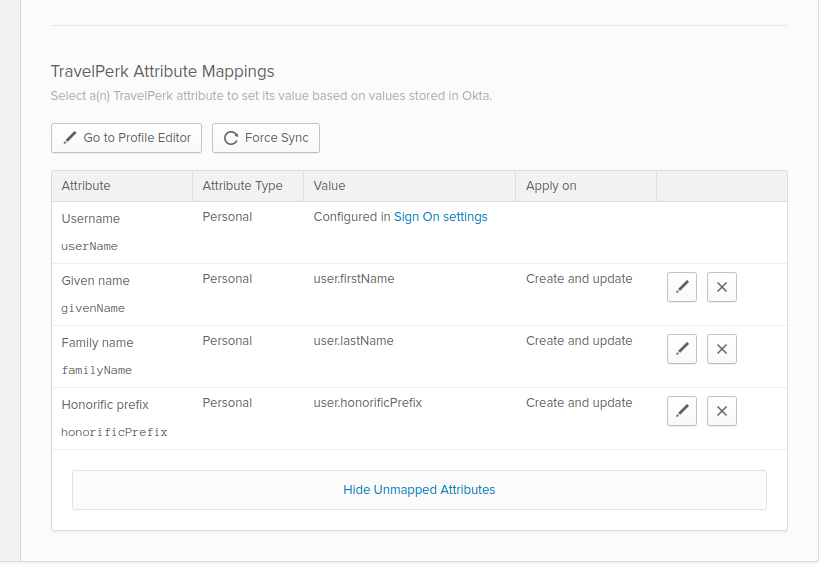Select the Honorific prefix attribute label
The image size is (834, 567).
tap(105, 405)
